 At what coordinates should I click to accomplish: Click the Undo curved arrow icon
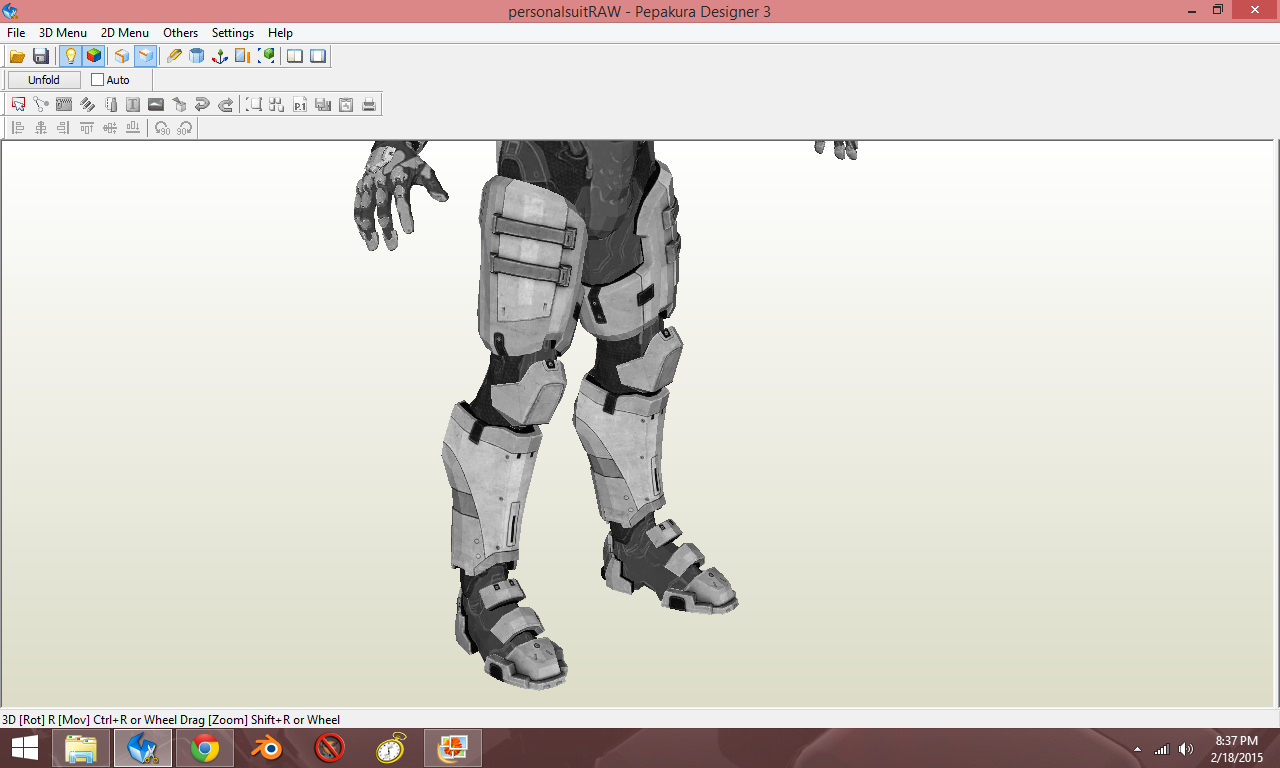point(202,104)
